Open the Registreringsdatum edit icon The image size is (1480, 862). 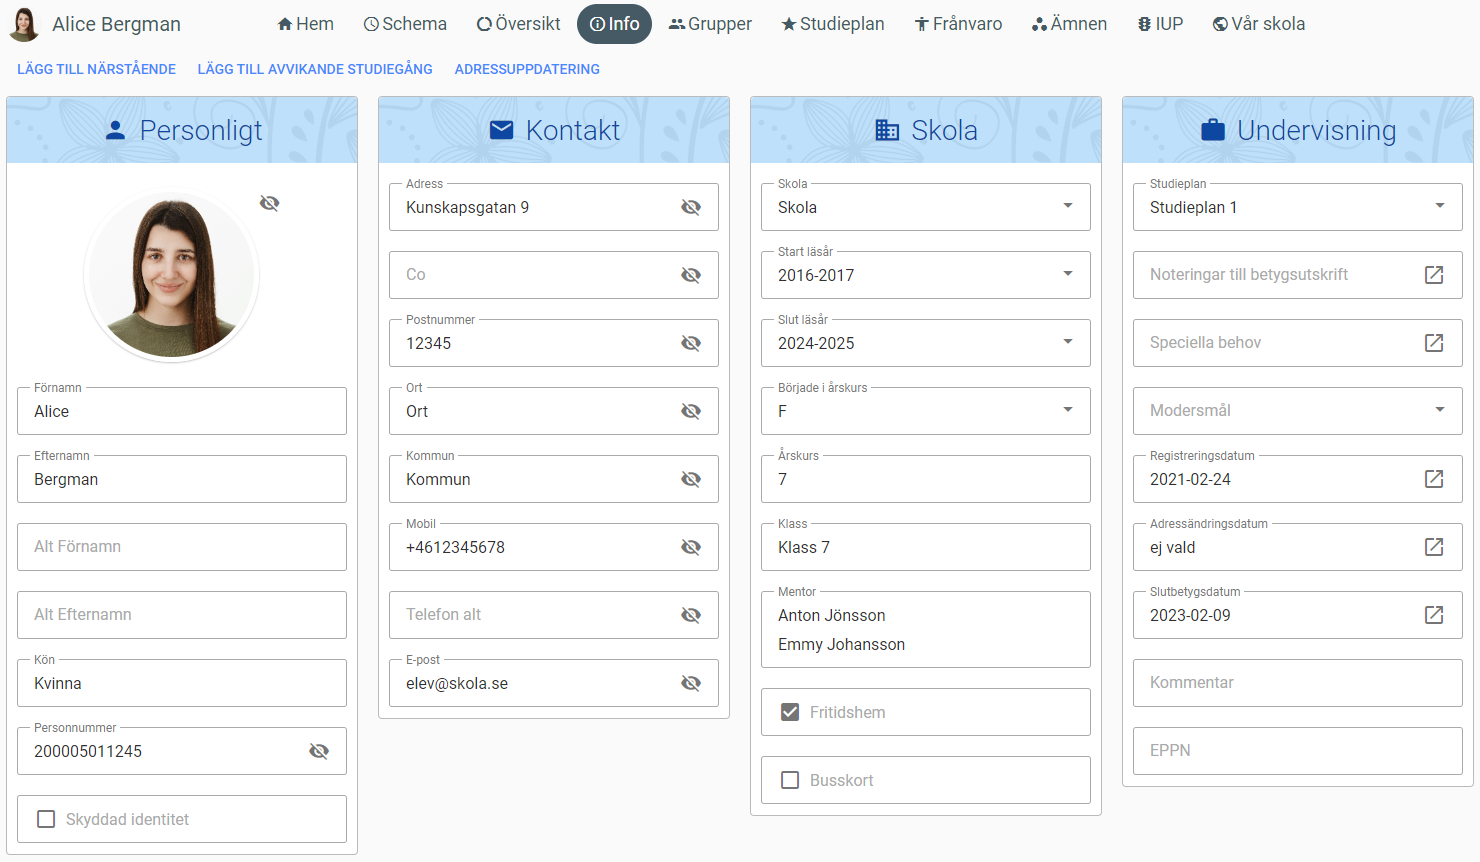click(x=1433, y=479)
